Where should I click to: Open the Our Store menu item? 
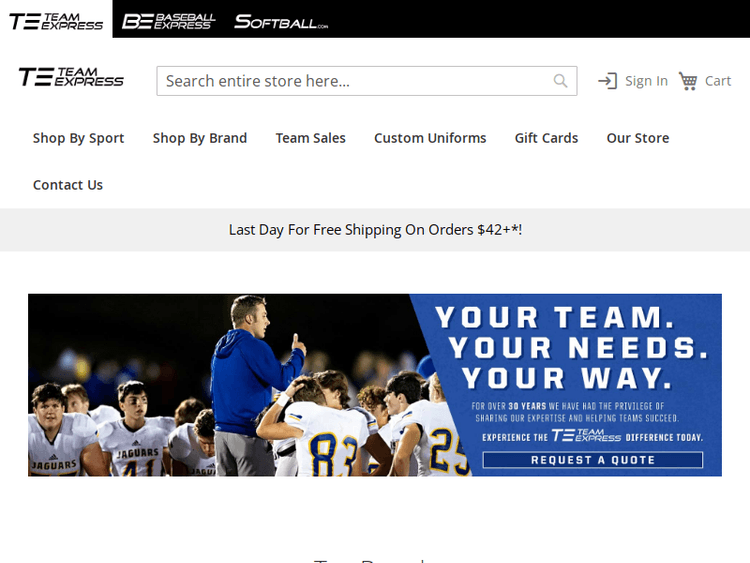coord(638,138)
